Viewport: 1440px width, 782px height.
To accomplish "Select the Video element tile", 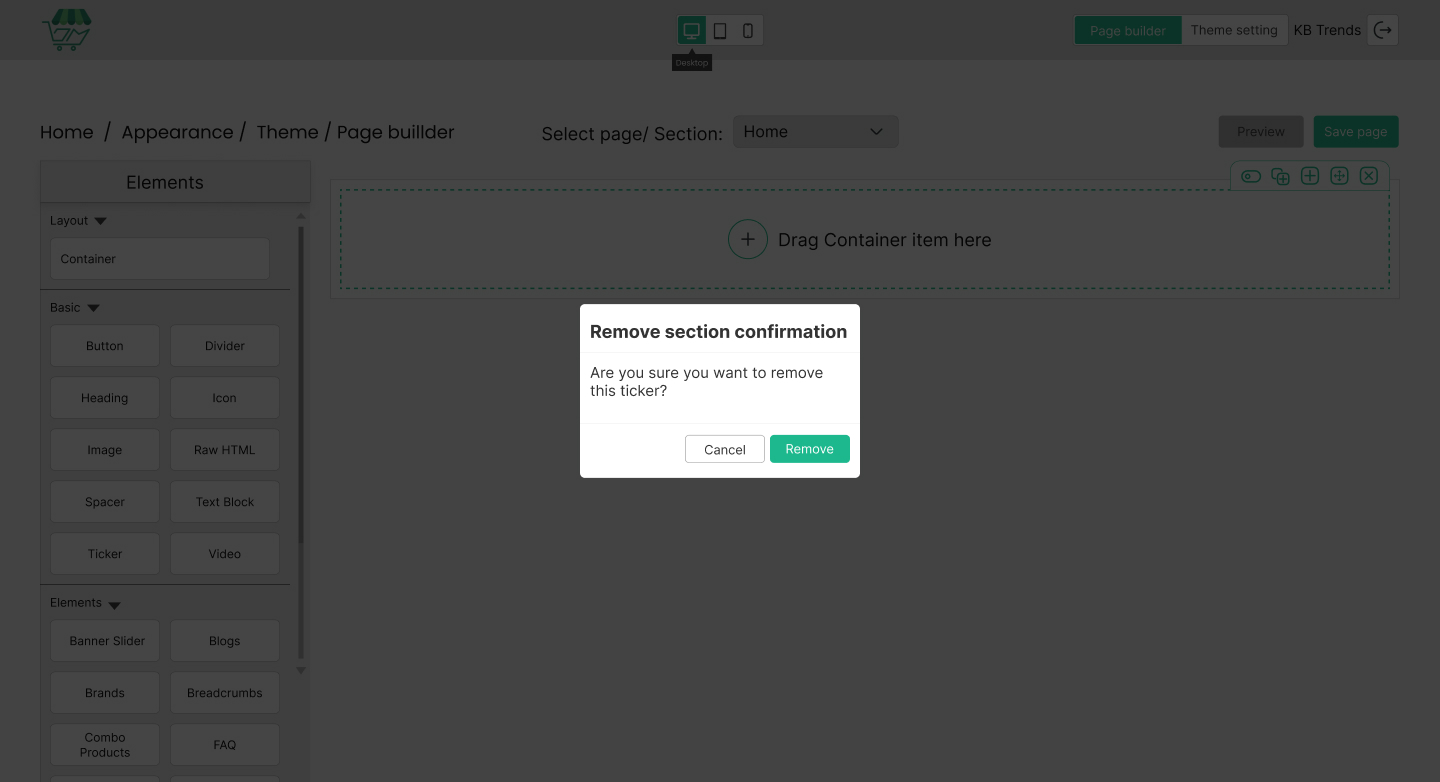I will pyautogui.click(x=225, y=554).
